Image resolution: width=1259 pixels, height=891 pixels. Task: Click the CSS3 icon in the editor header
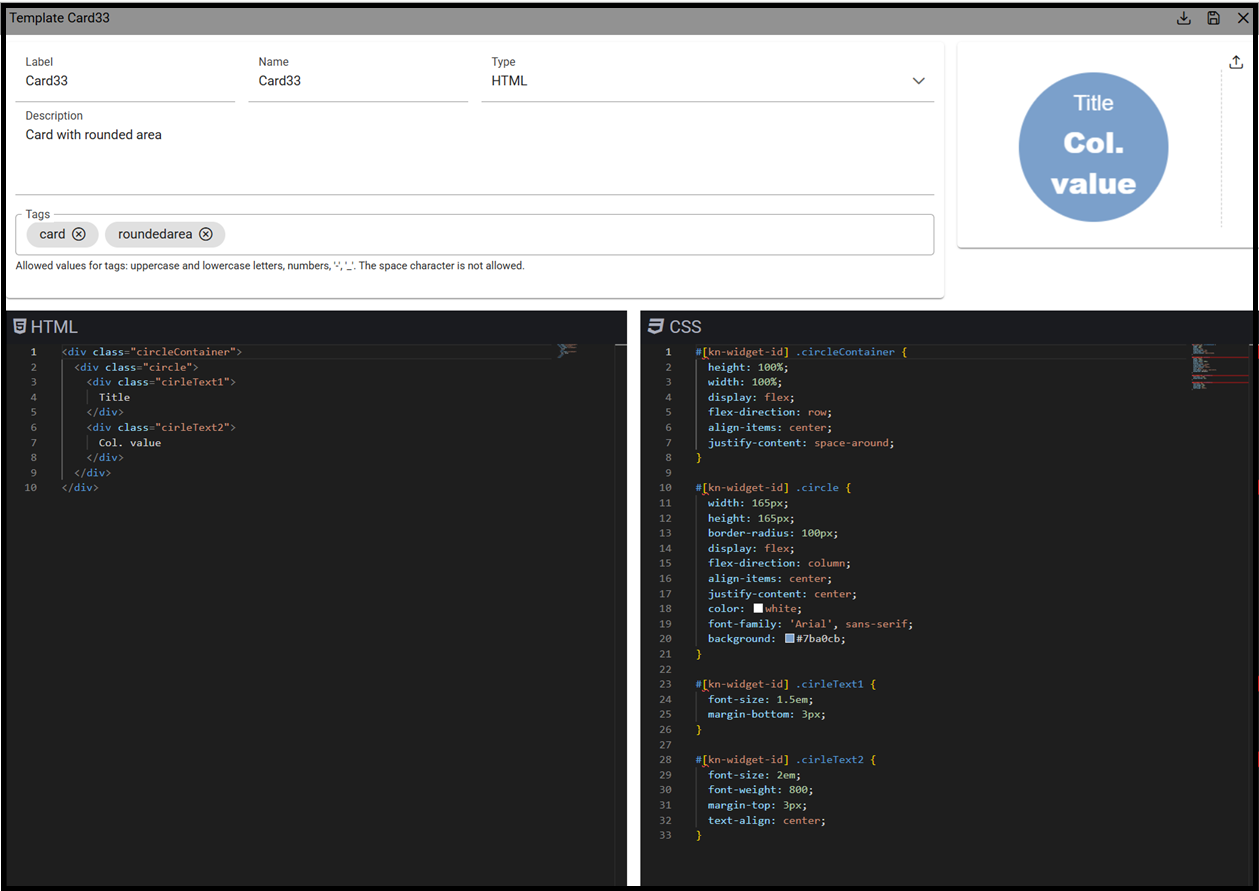point(656,326)
